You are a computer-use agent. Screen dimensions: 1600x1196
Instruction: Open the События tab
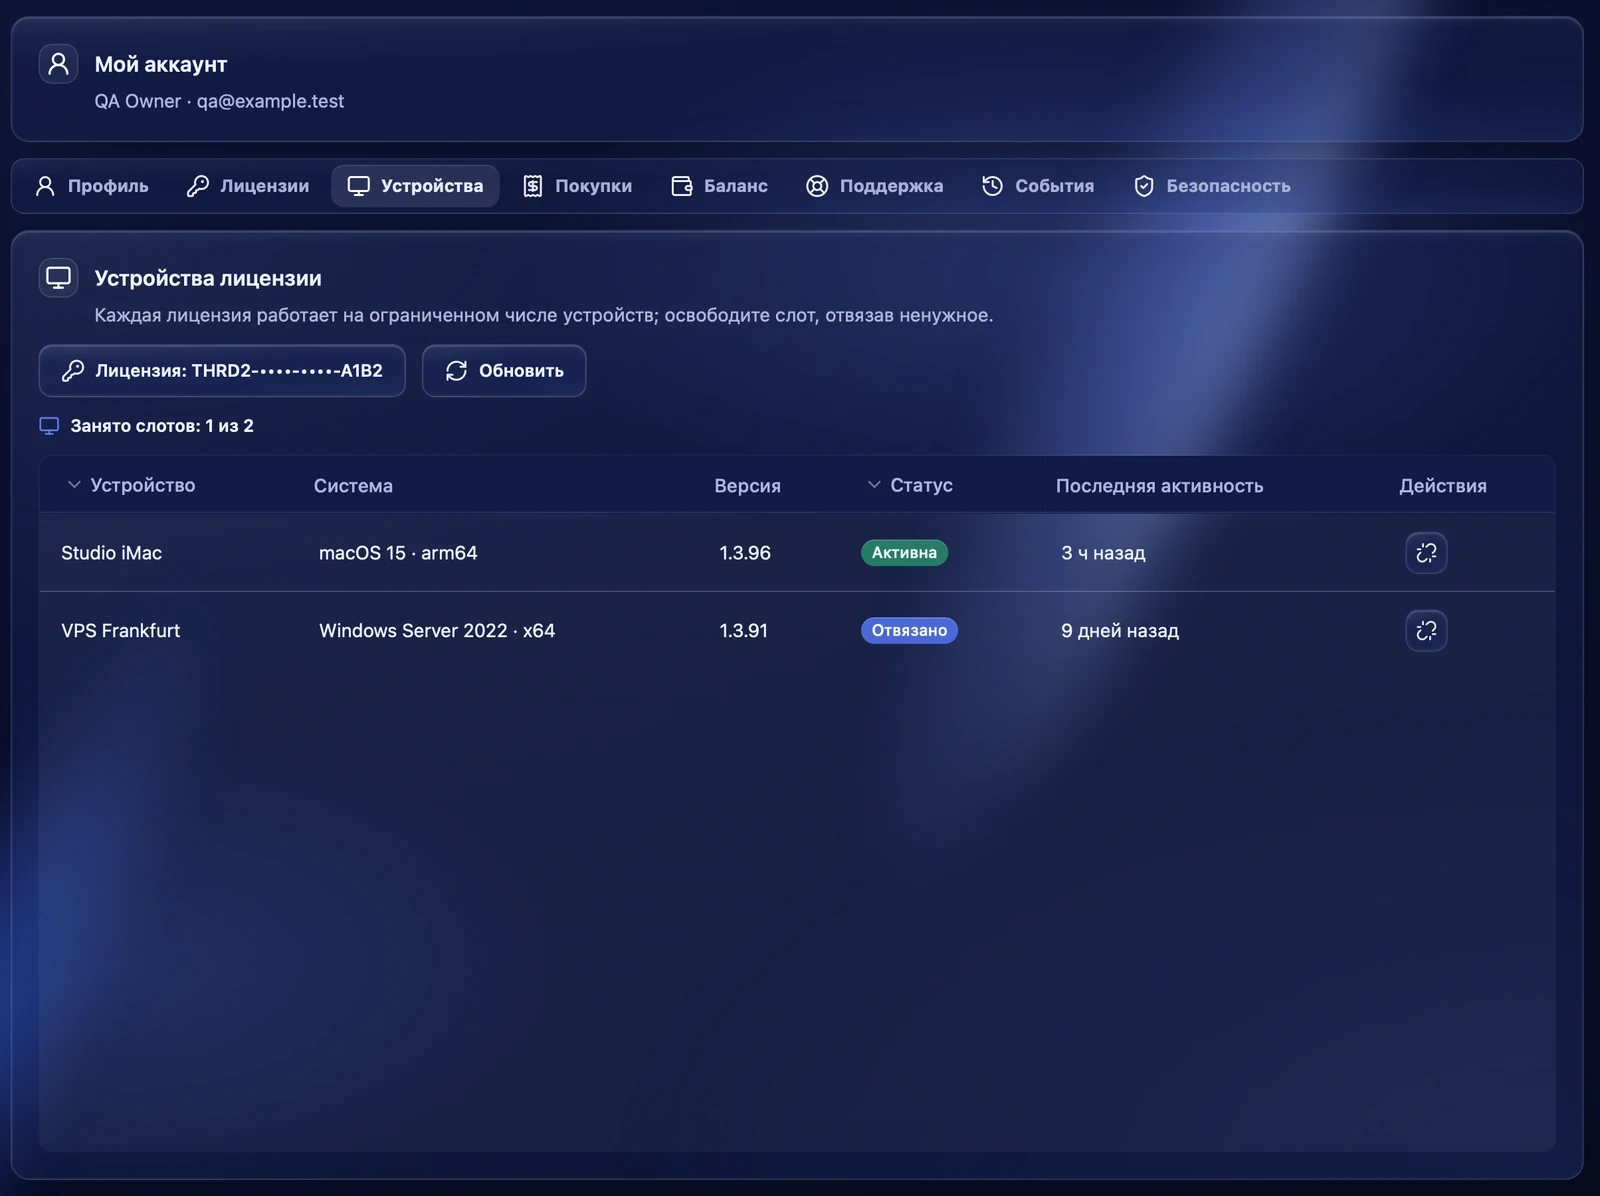point(1038,186)
